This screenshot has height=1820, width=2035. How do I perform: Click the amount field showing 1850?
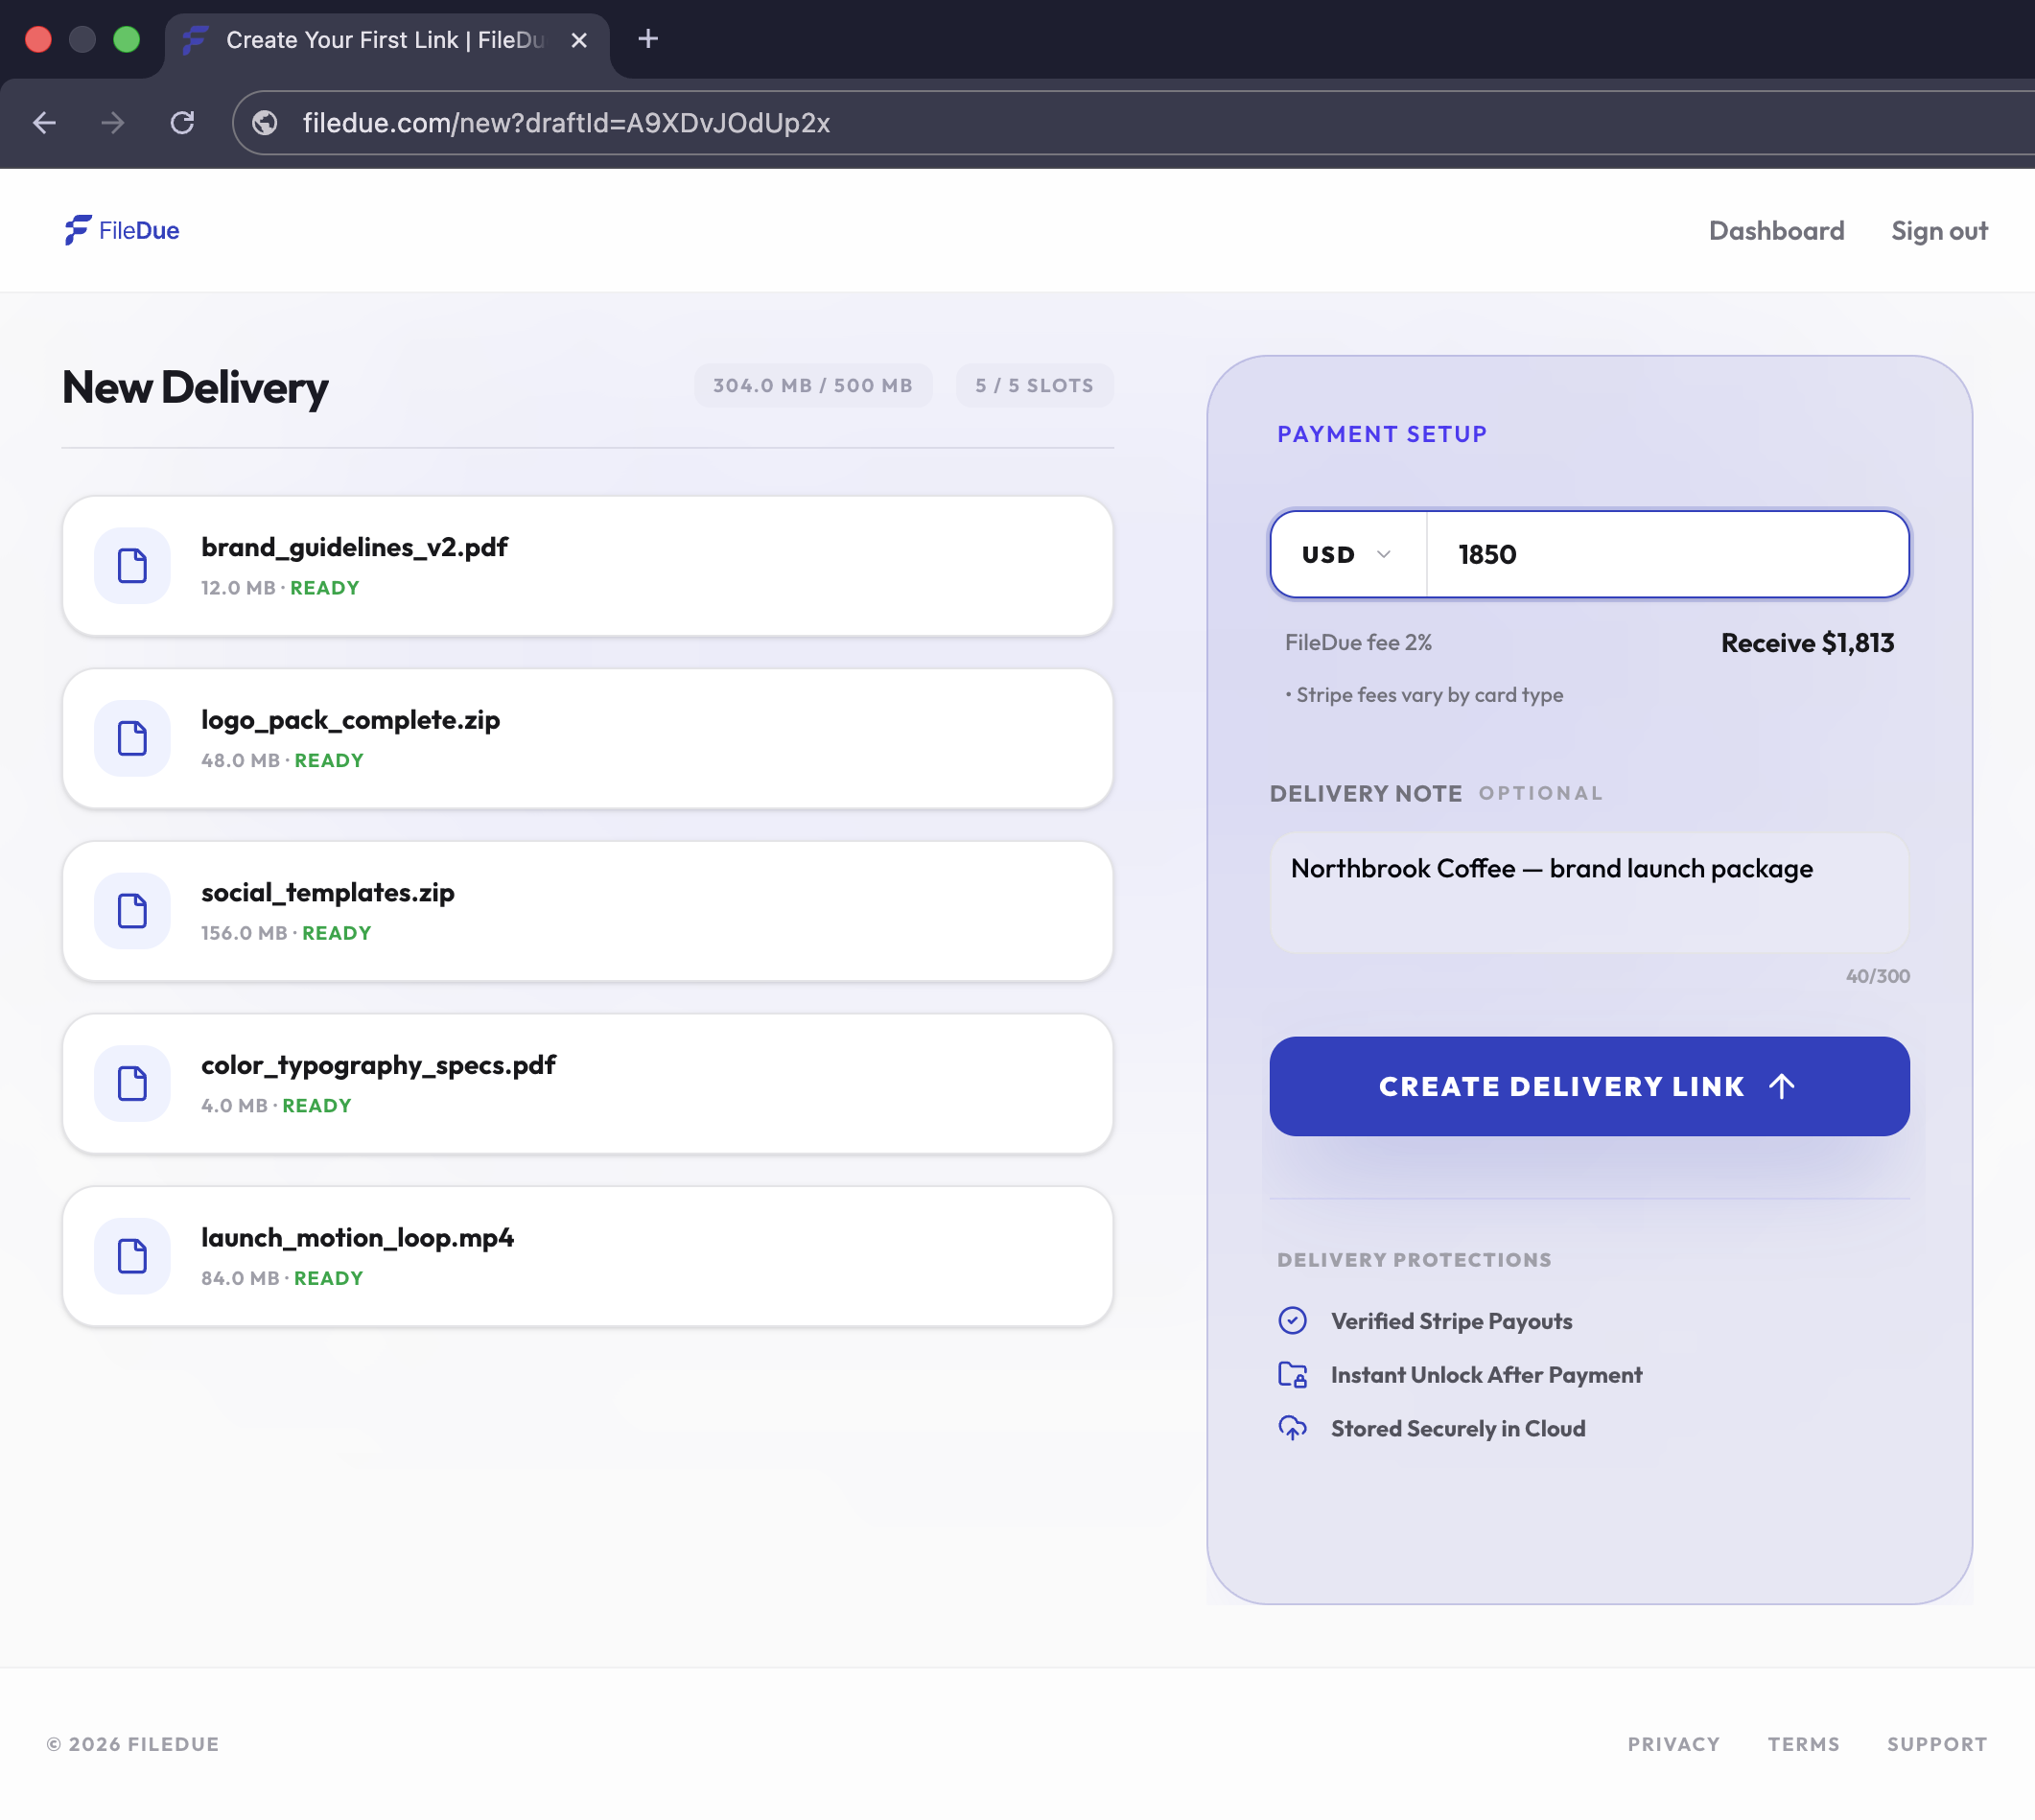pos(1667,554)
